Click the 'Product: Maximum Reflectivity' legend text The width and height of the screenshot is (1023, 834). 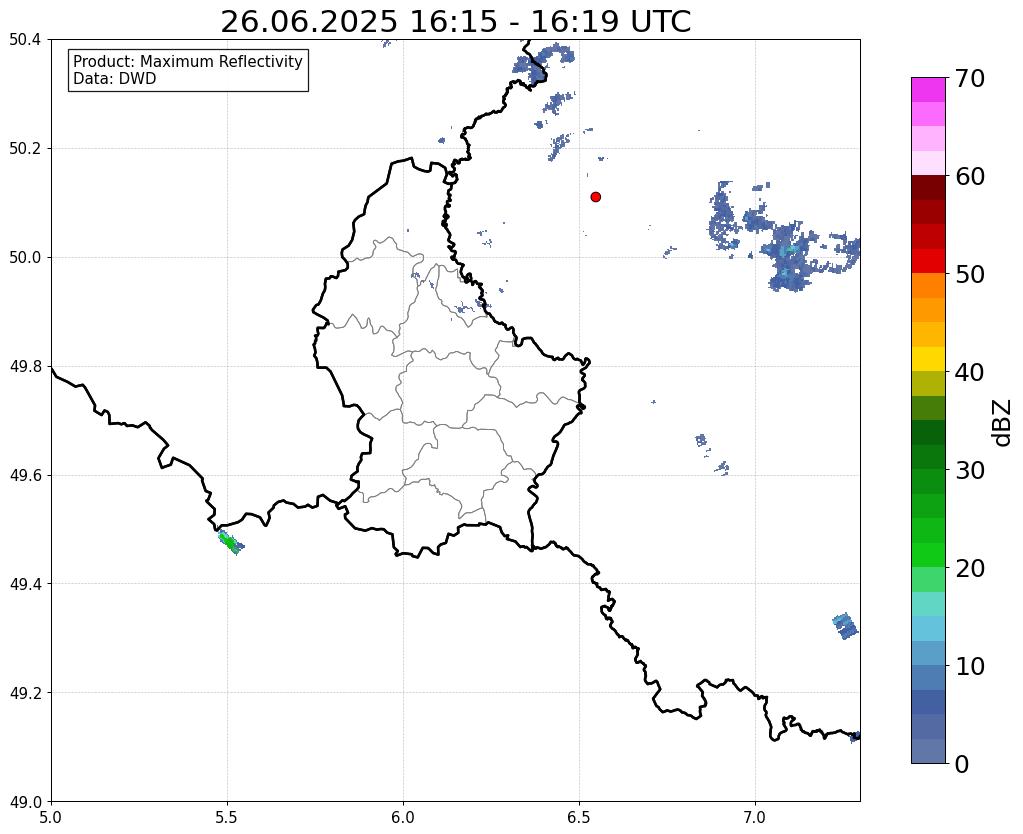coord(188,61)
